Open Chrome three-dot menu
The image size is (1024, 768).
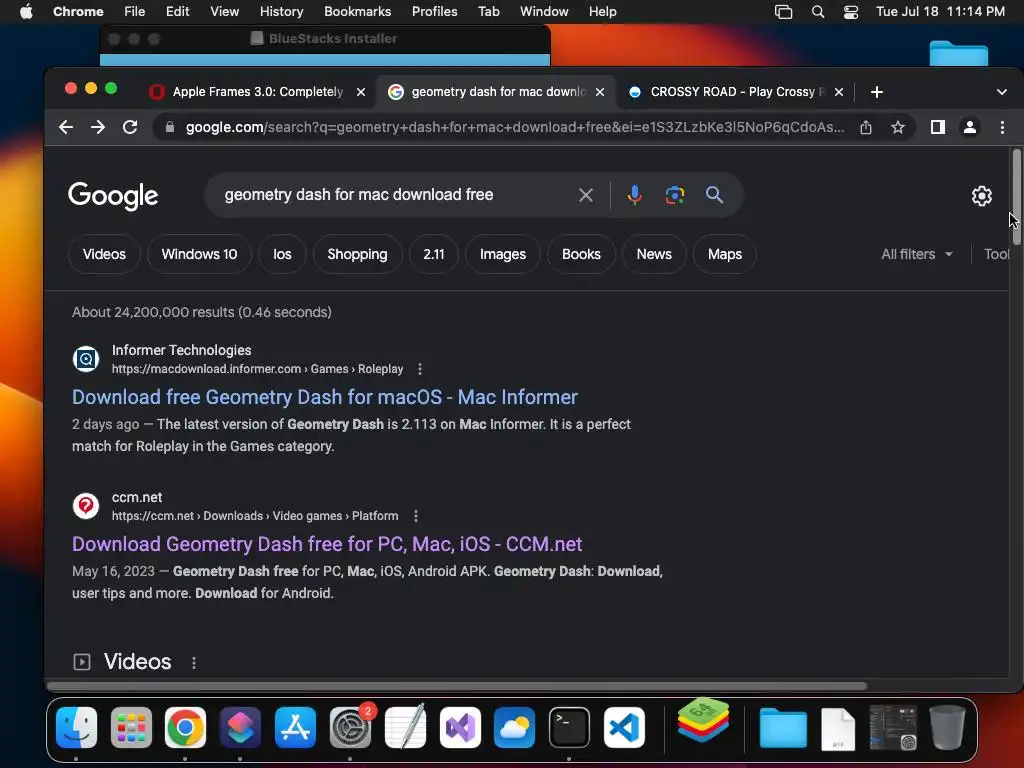(1002, 127)
